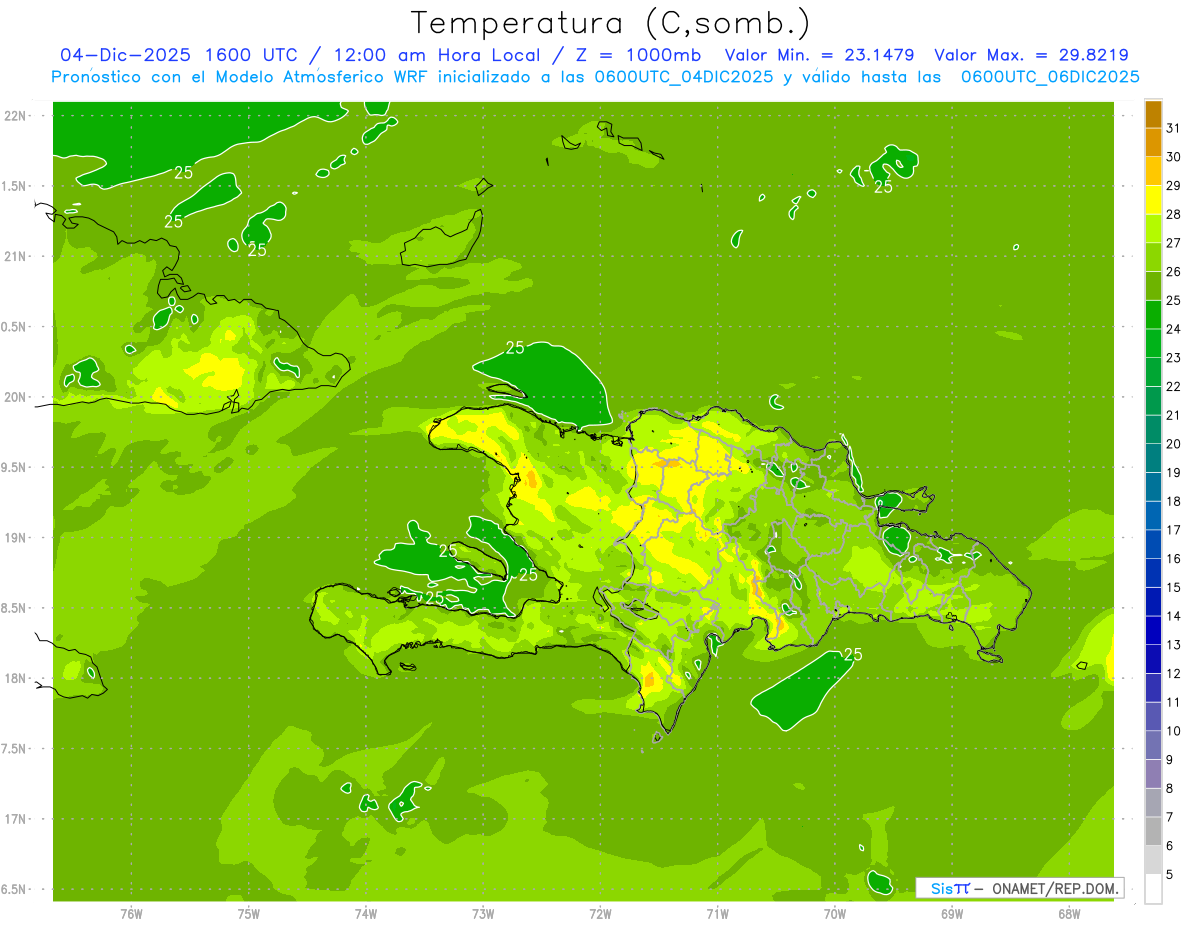This screenshot has width=1200, height=927.
Task: Click the legend value "27"
Action: tap(1174, 243)
